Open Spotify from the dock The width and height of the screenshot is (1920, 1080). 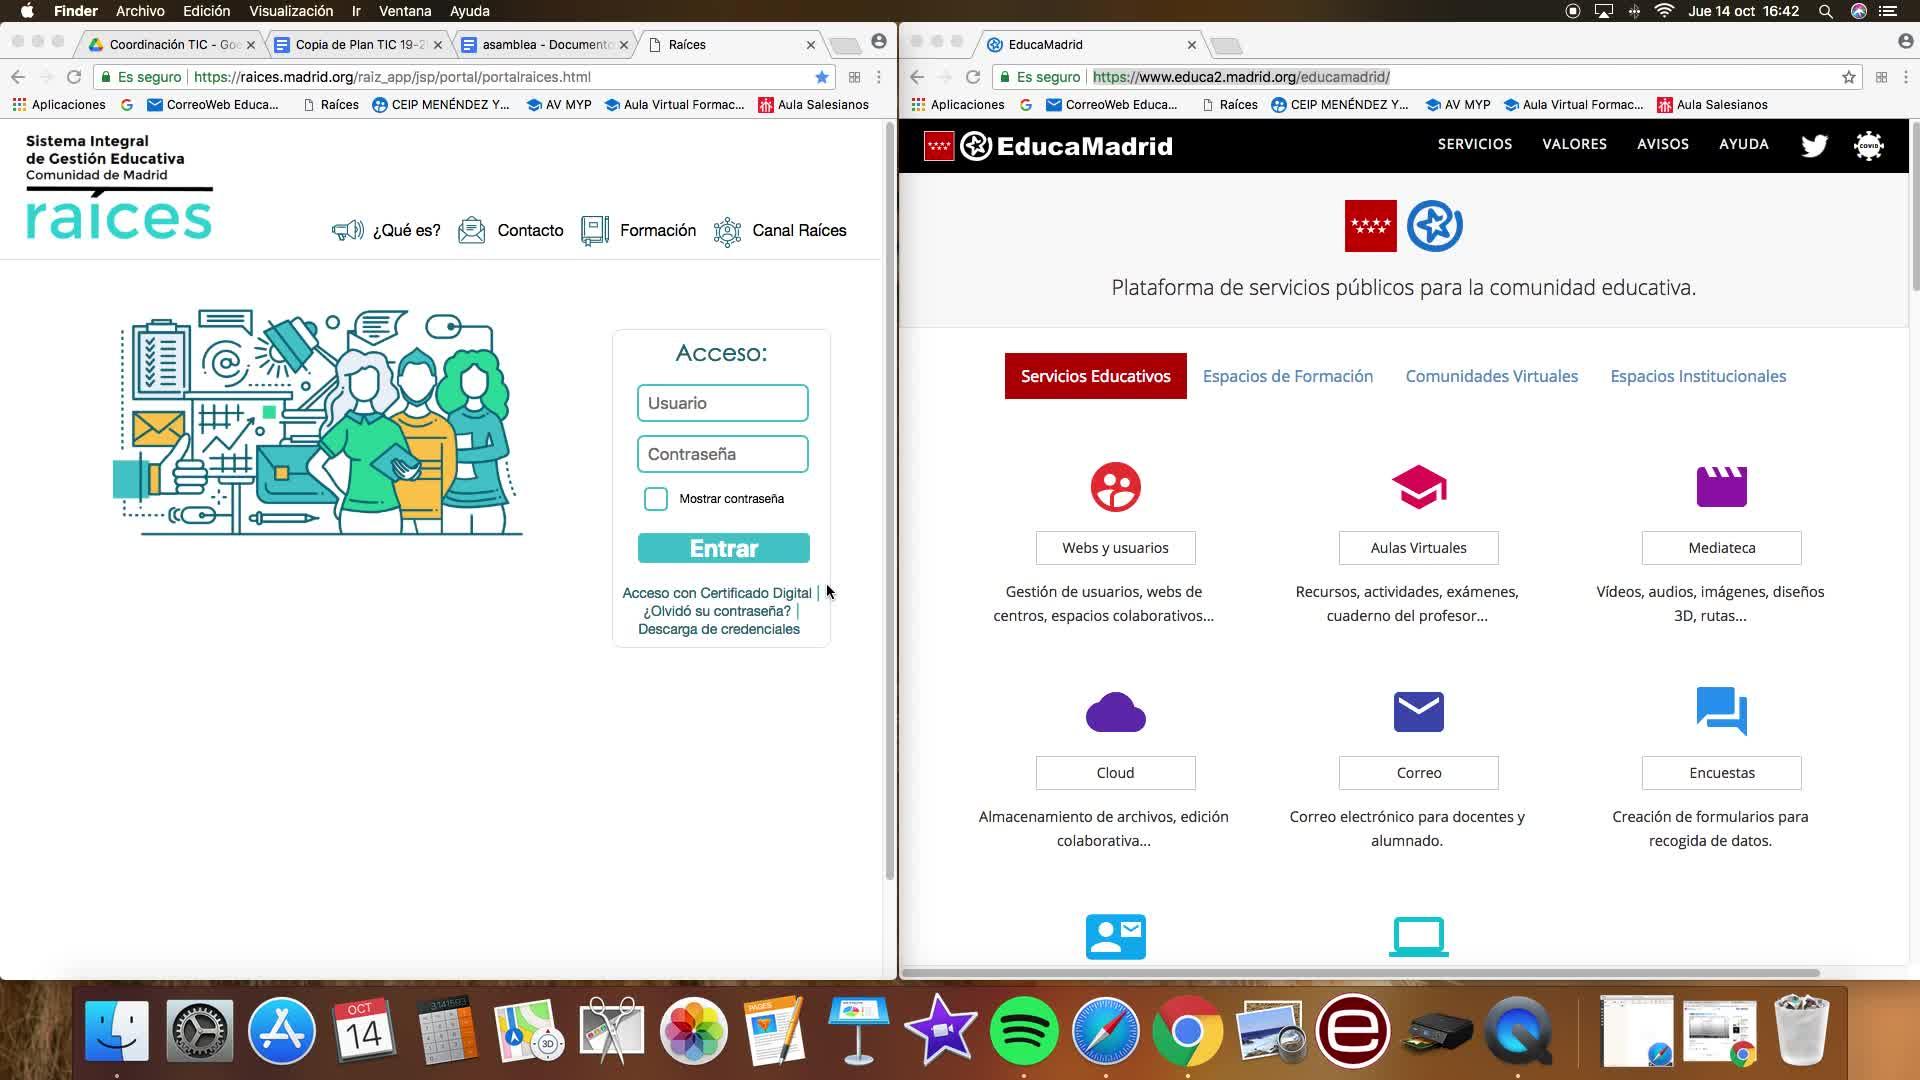(1023, 1031)
